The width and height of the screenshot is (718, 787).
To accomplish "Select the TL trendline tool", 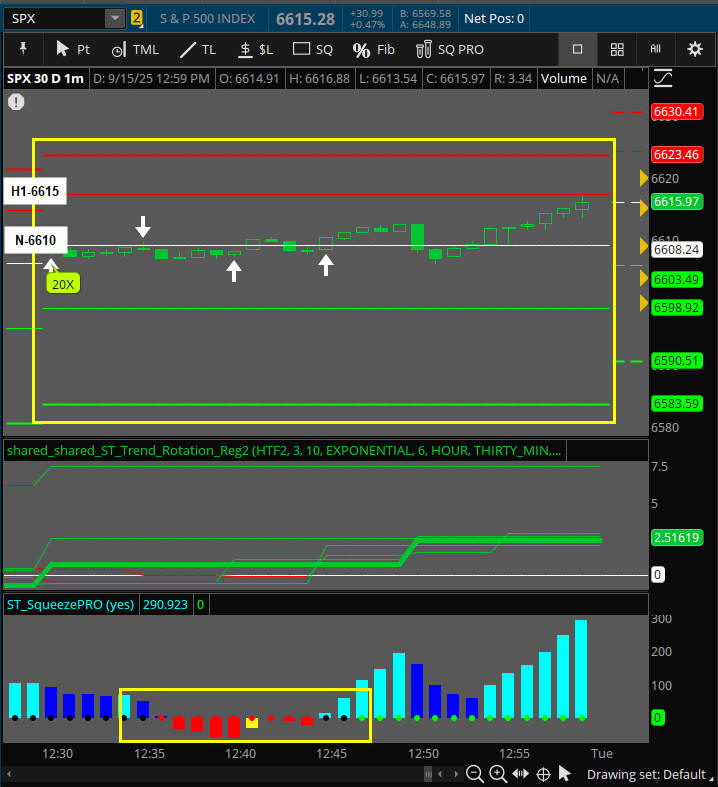I will (x=197, y=49).
